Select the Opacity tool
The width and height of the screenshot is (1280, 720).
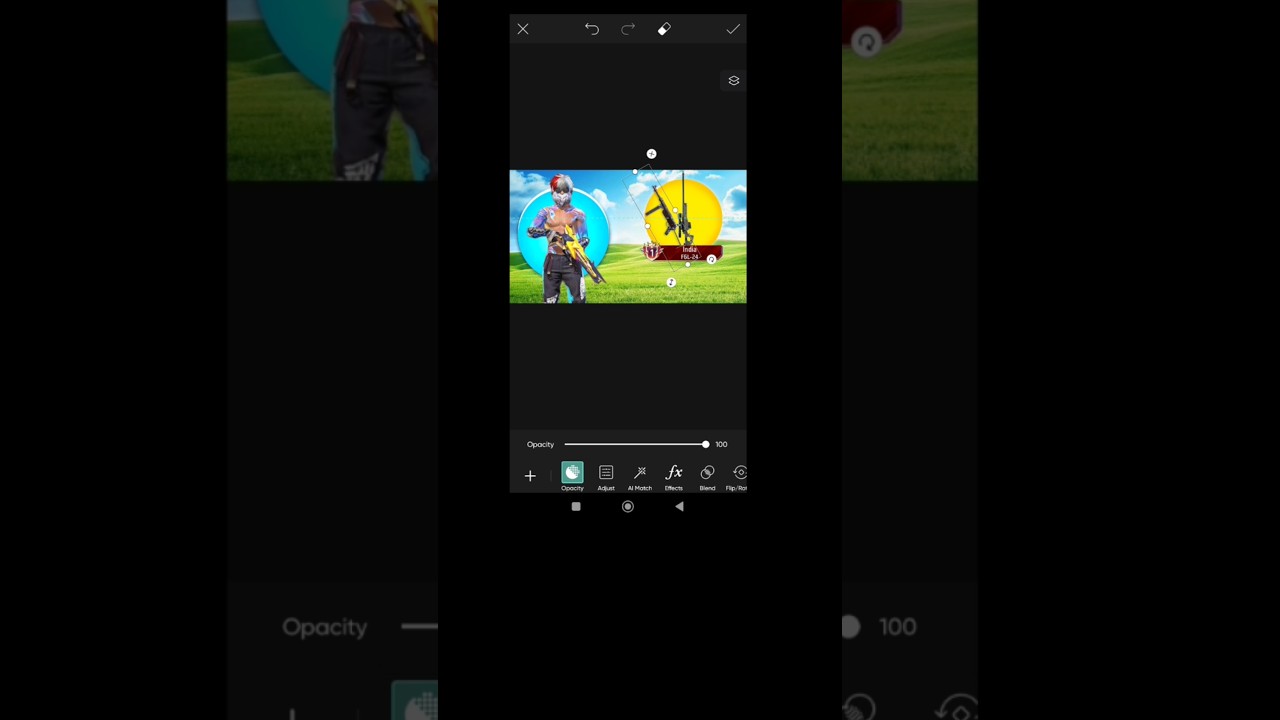[572, 476]
